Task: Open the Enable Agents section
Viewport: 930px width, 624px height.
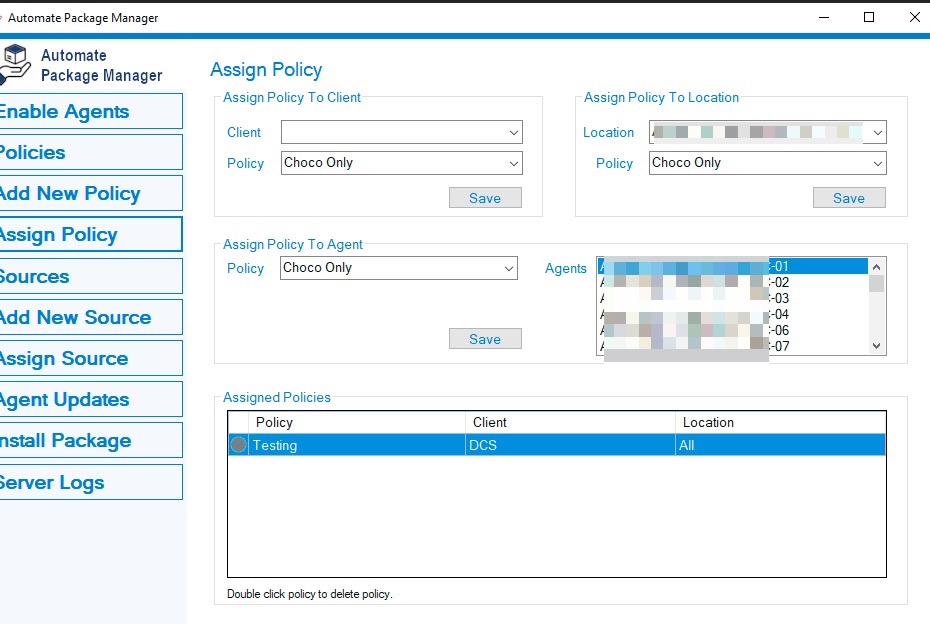Action: (x=91, y=111)
